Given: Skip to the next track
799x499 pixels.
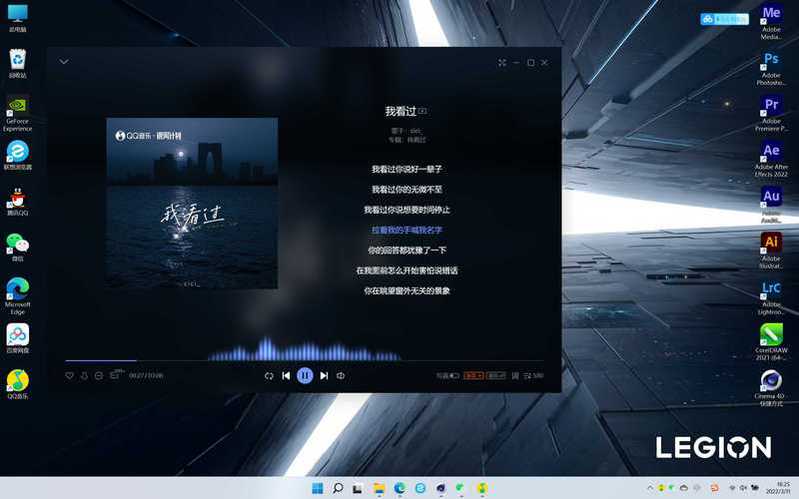Looking at the screenshot, I should (324, 376).
